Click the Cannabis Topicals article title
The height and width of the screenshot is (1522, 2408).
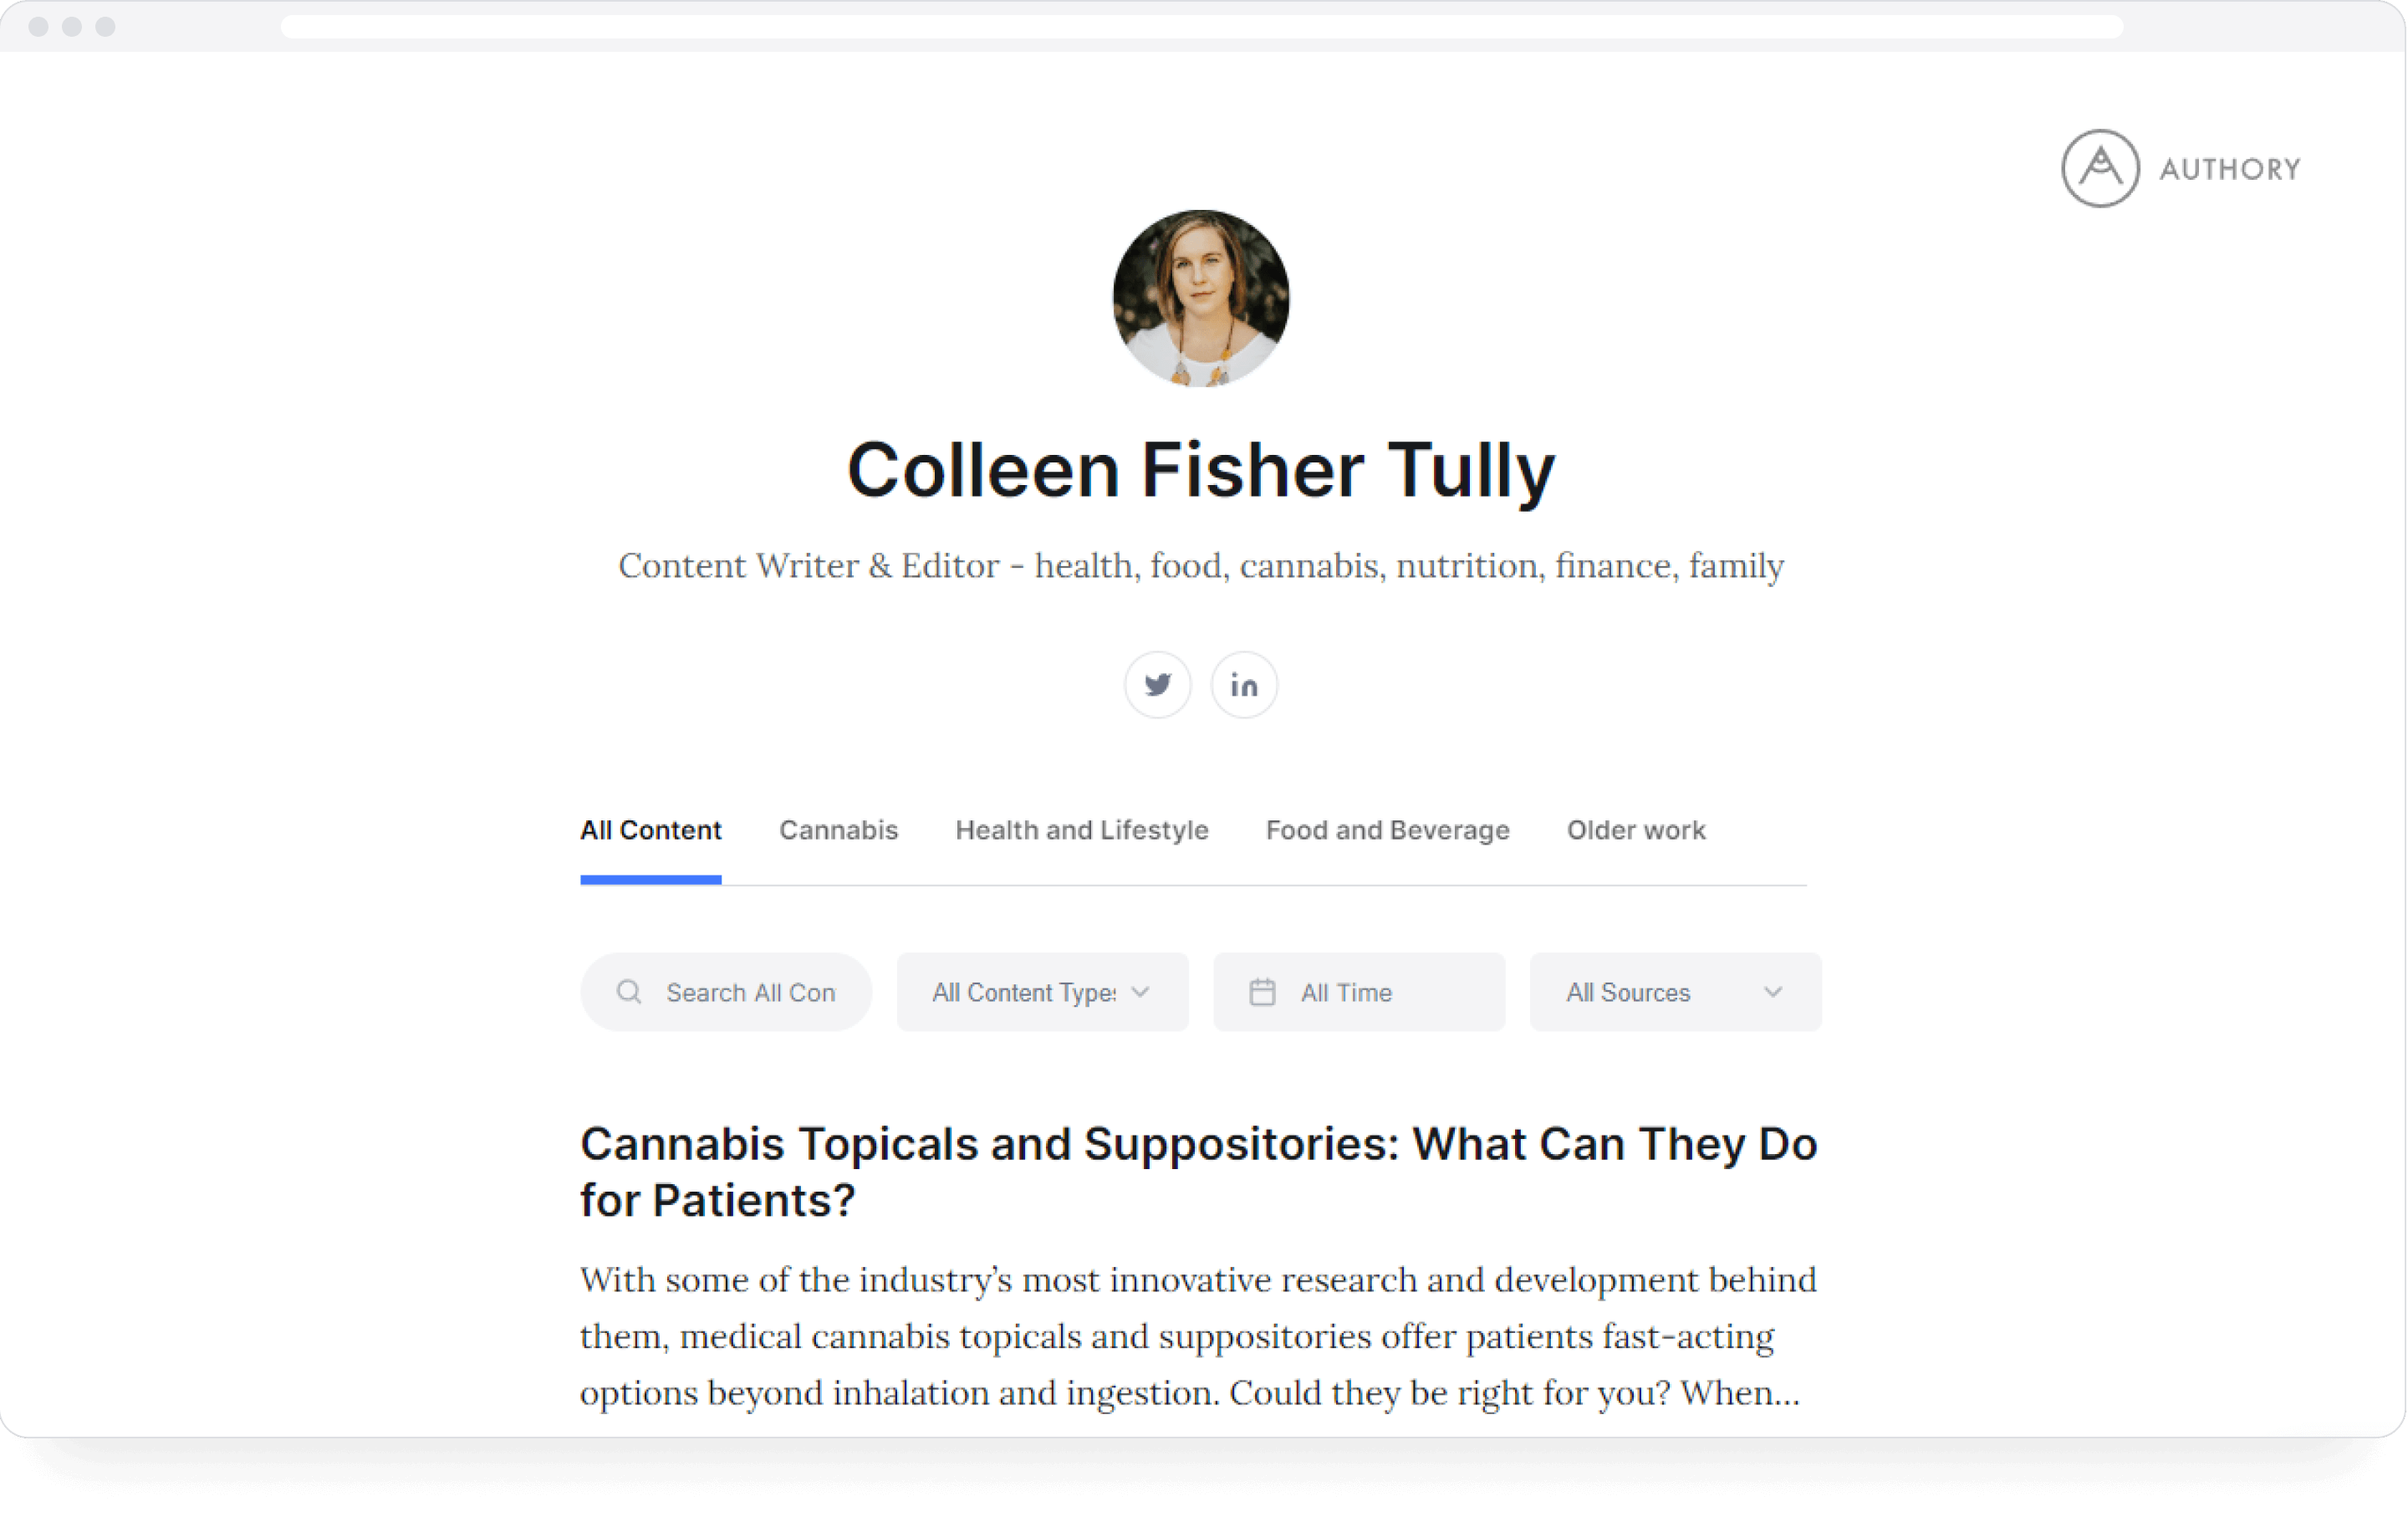click(1199, 1172)
